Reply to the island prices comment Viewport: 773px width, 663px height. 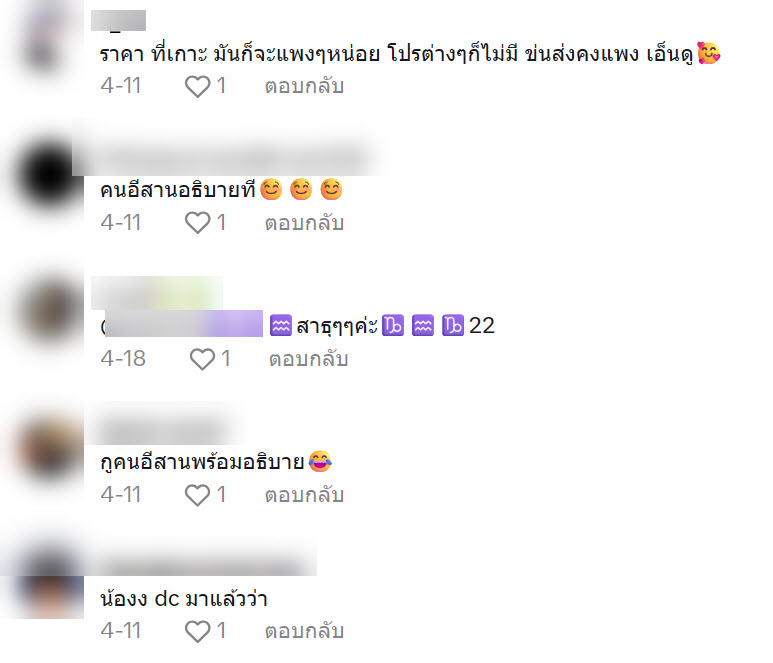coord(304,86)
